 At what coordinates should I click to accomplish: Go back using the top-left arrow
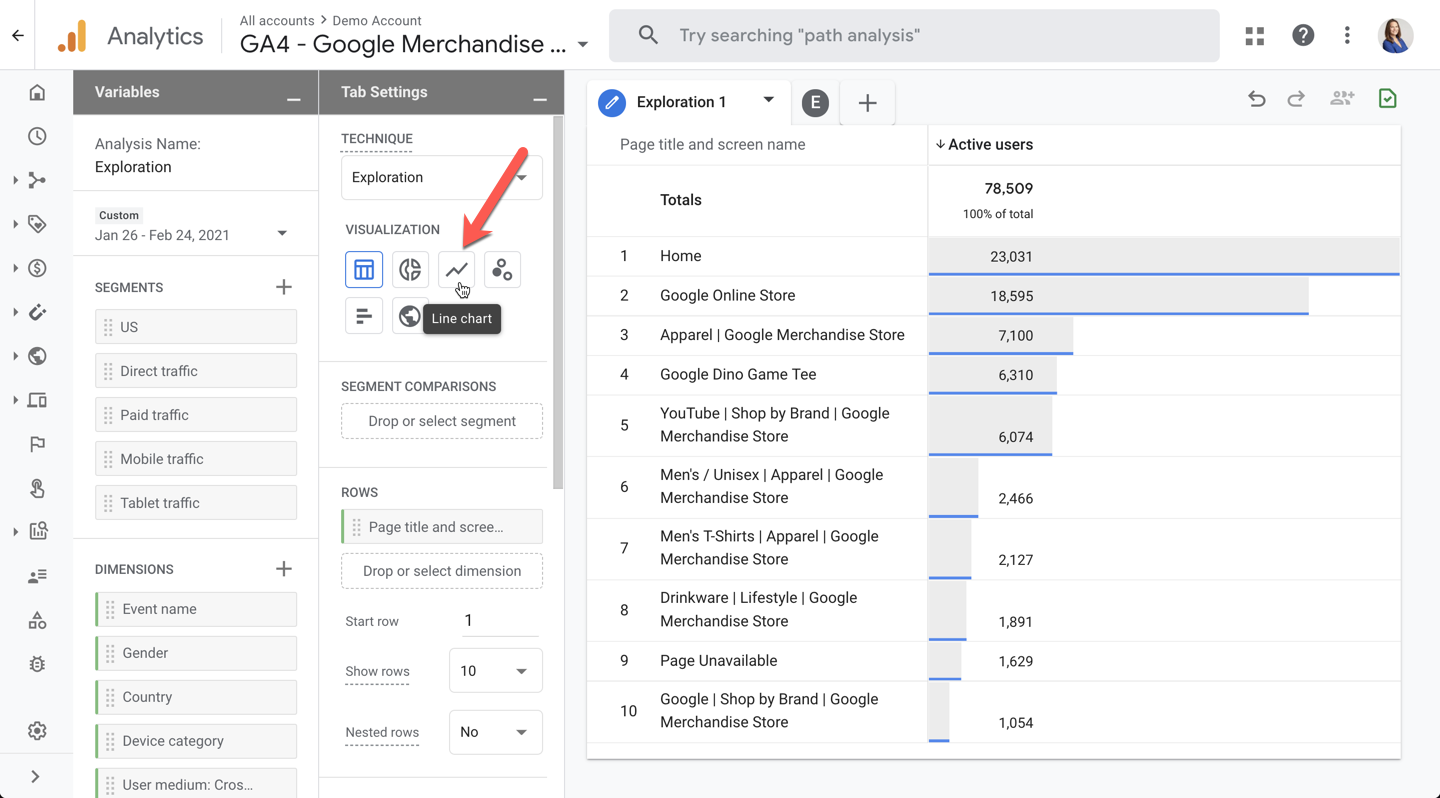[18, 35]
